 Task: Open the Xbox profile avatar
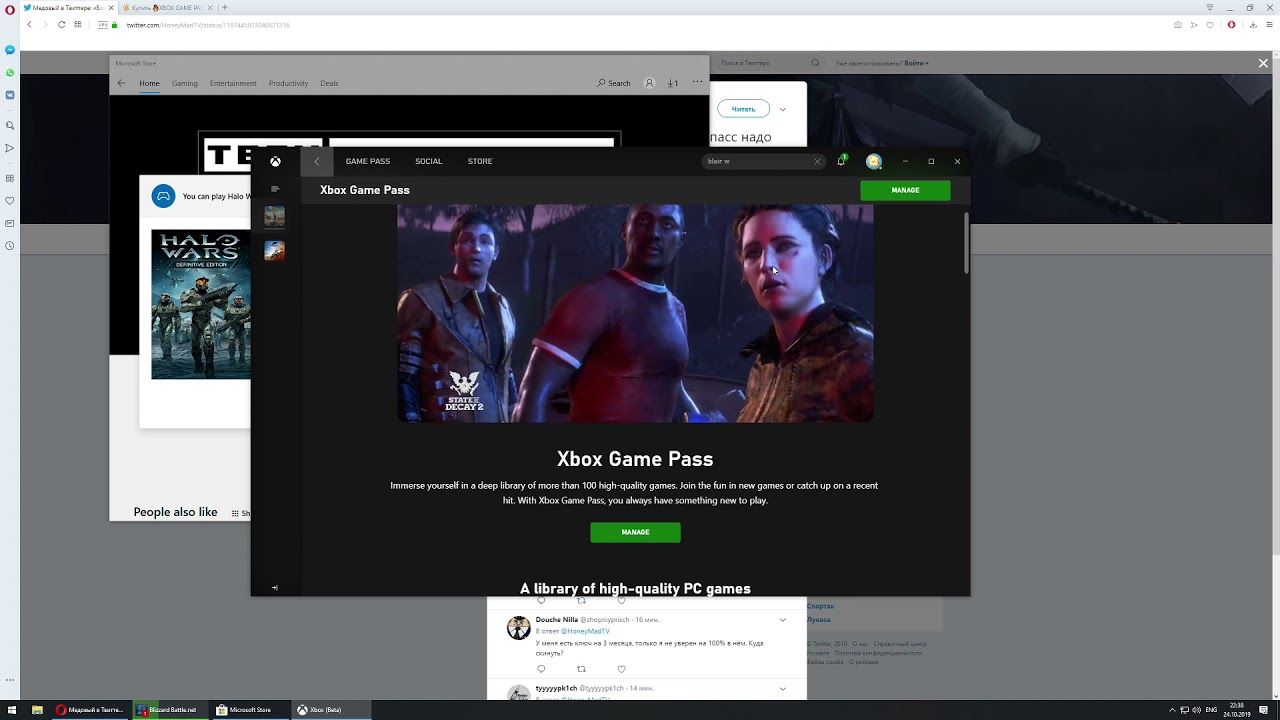point(874,161)
